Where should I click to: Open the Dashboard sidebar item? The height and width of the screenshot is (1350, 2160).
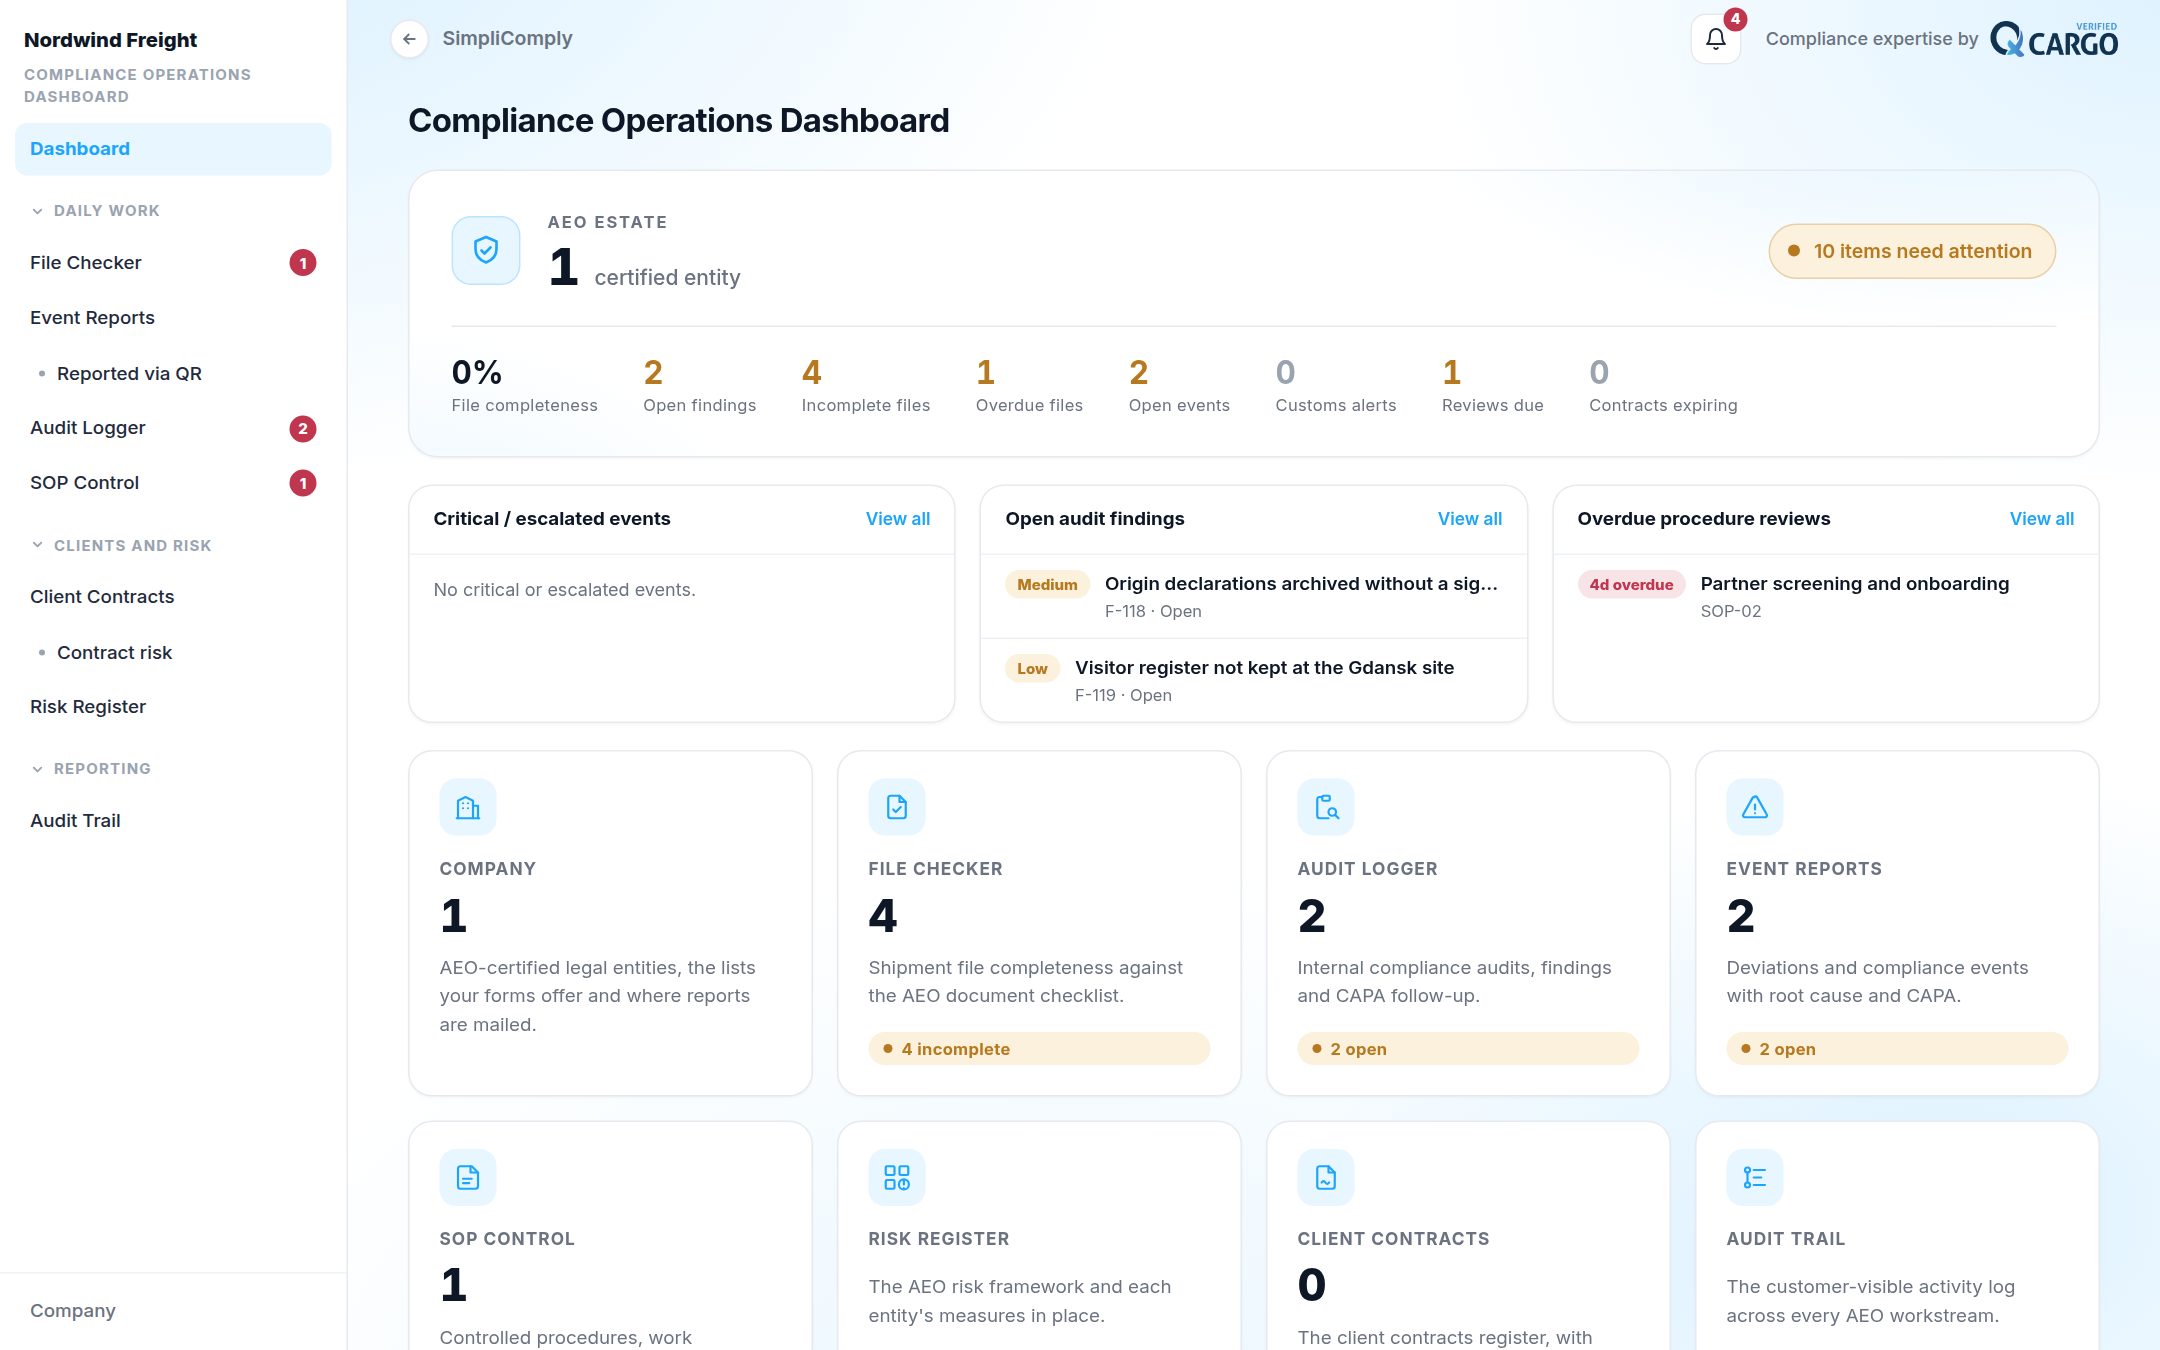(173, 149)
